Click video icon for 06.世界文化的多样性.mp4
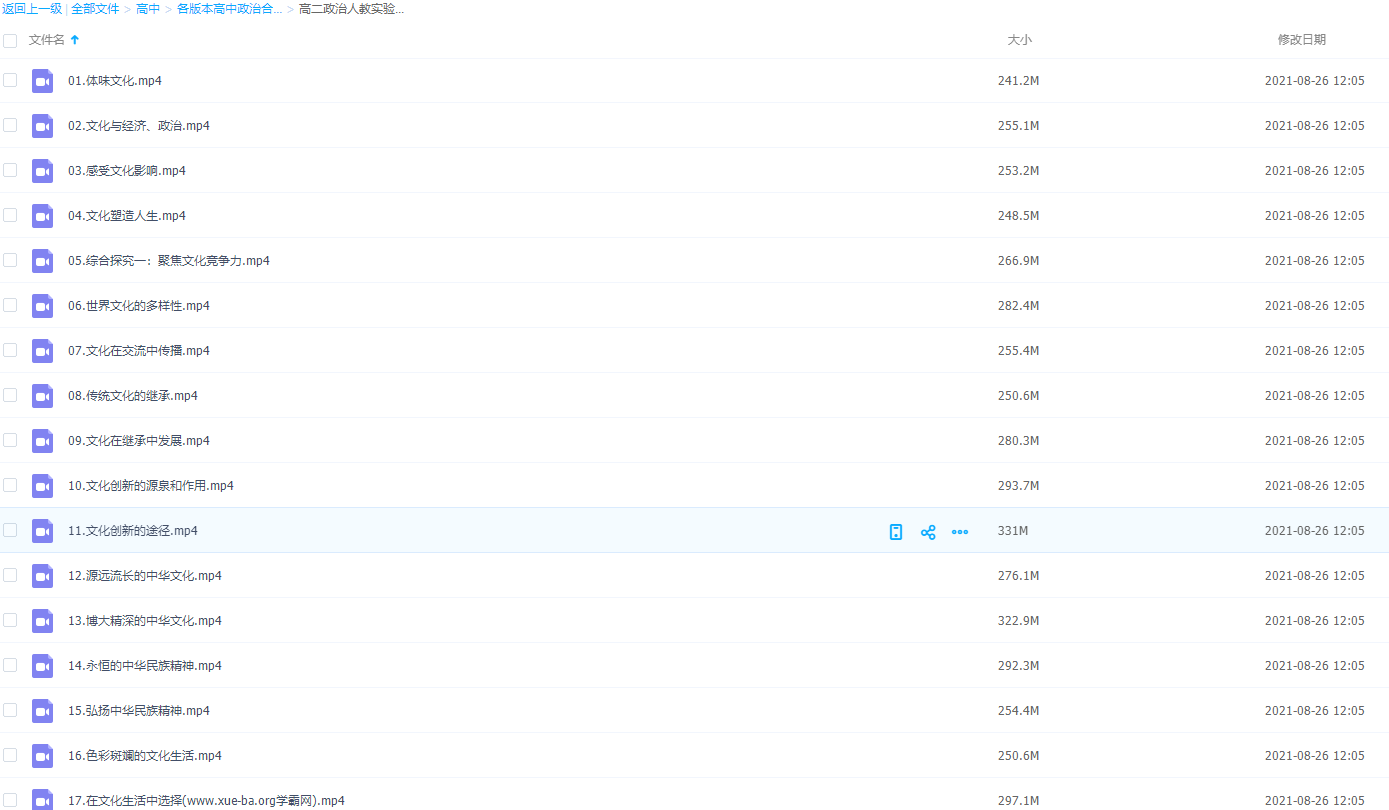1389x810 pixels. [42, 306]
